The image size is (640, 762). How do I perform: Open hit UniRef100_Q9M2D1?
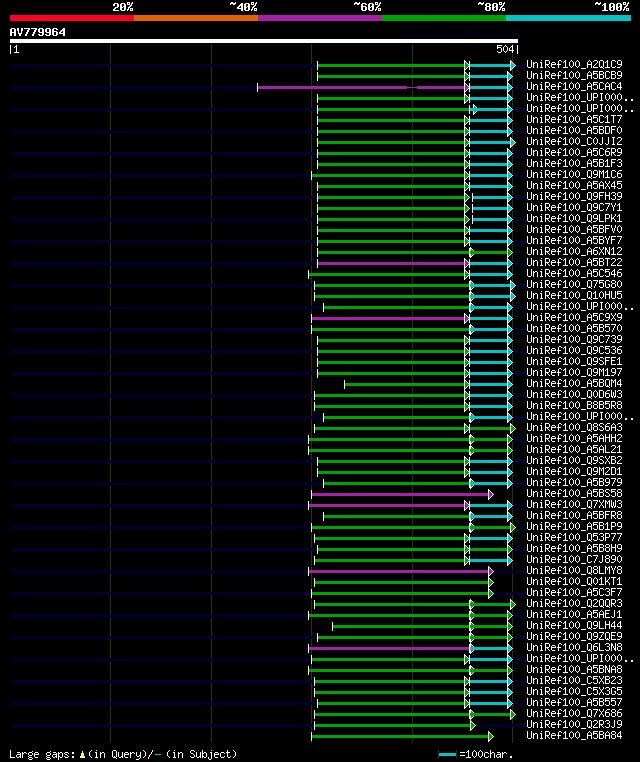tap(574, 471)
